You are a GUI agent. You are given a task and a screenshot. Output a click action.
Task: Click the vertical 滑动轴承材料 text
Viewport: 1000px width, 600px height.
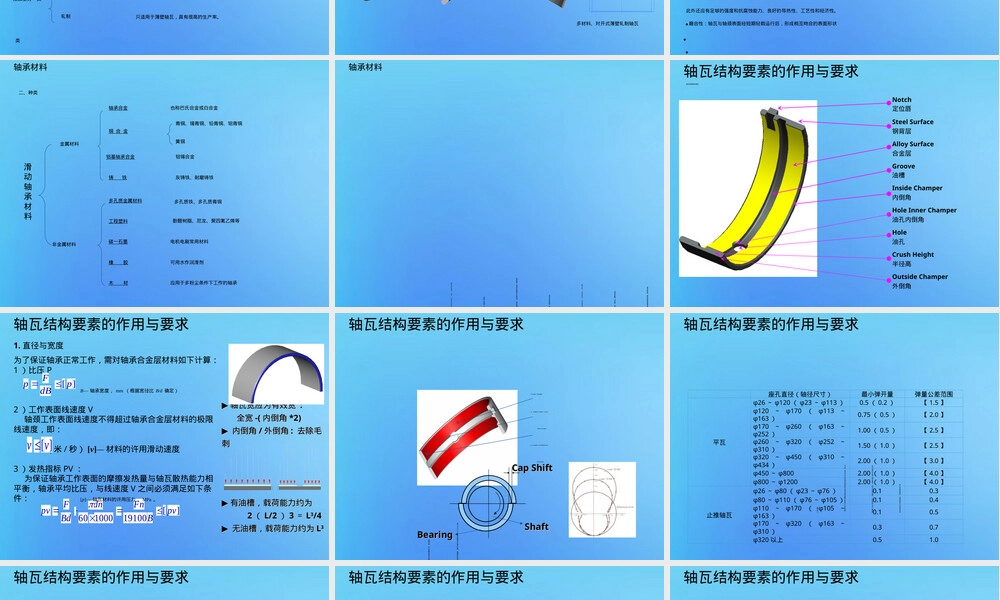27,191
